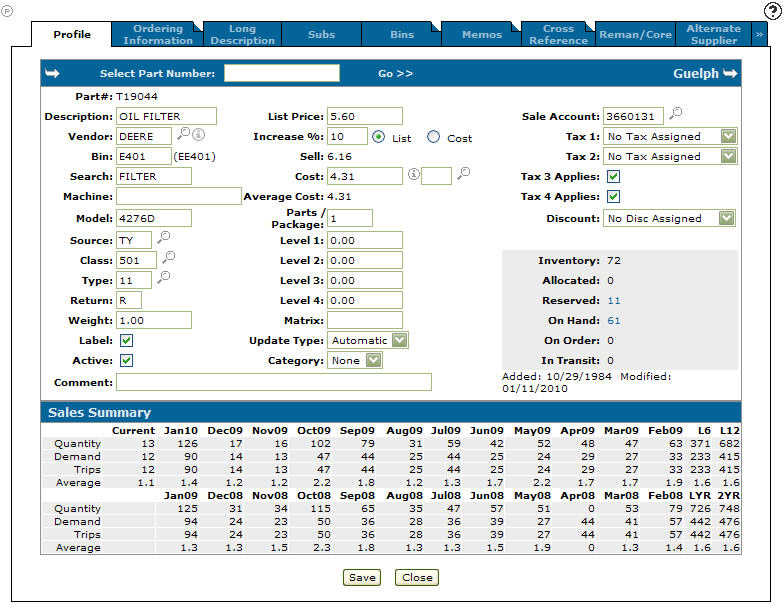Show the Vendor info icon
The height and width of the screenshot is (609, 783).
tap(199, 134)
